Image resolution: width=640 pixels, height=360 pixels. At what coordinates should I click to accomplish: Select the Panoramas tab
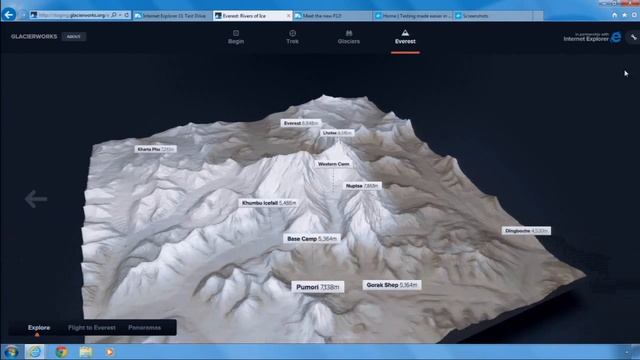[144, 327]
